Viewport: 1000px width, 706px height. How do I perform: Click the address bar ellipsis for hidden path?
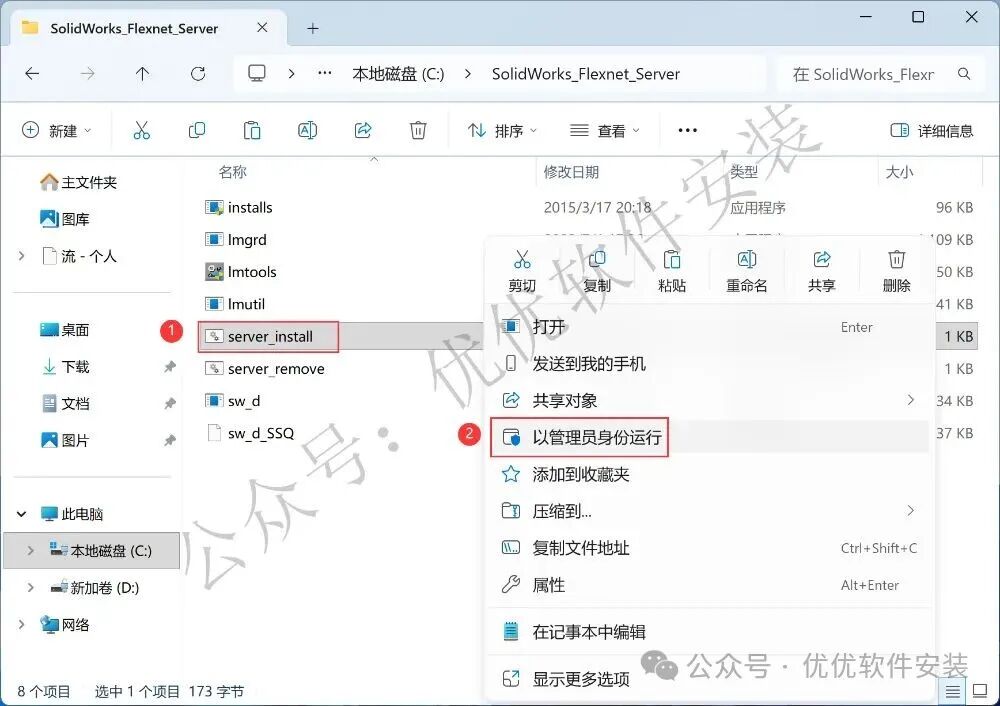tap(325, 74)
